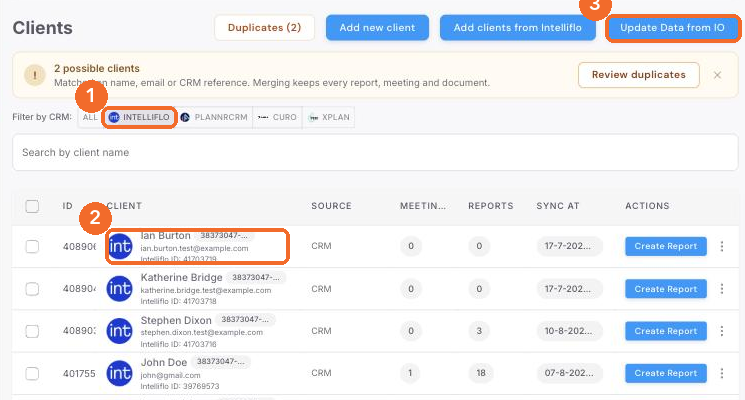745x400 pixels.
Task: Click the Intelliflo avatar icon for John Doe
Action: [119, 373]
